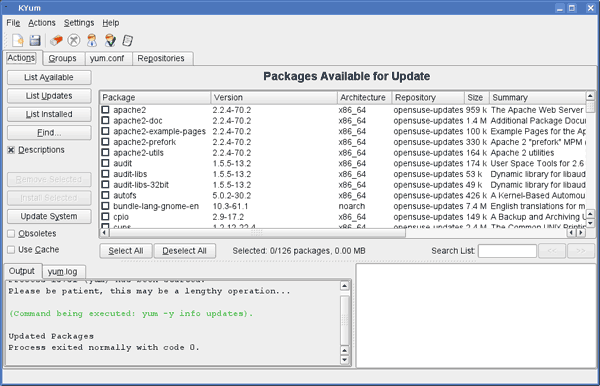600x386 pixels.
Task: Sort by the Architecture column header
Action: pyautogui.click(x=364, y=98)
